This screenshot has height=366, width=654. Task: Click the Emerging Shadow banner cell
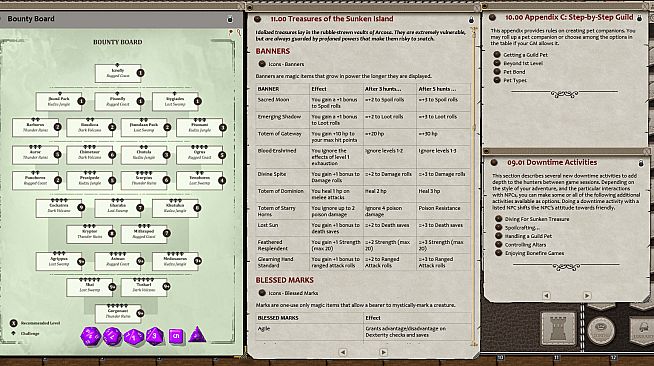282,120
